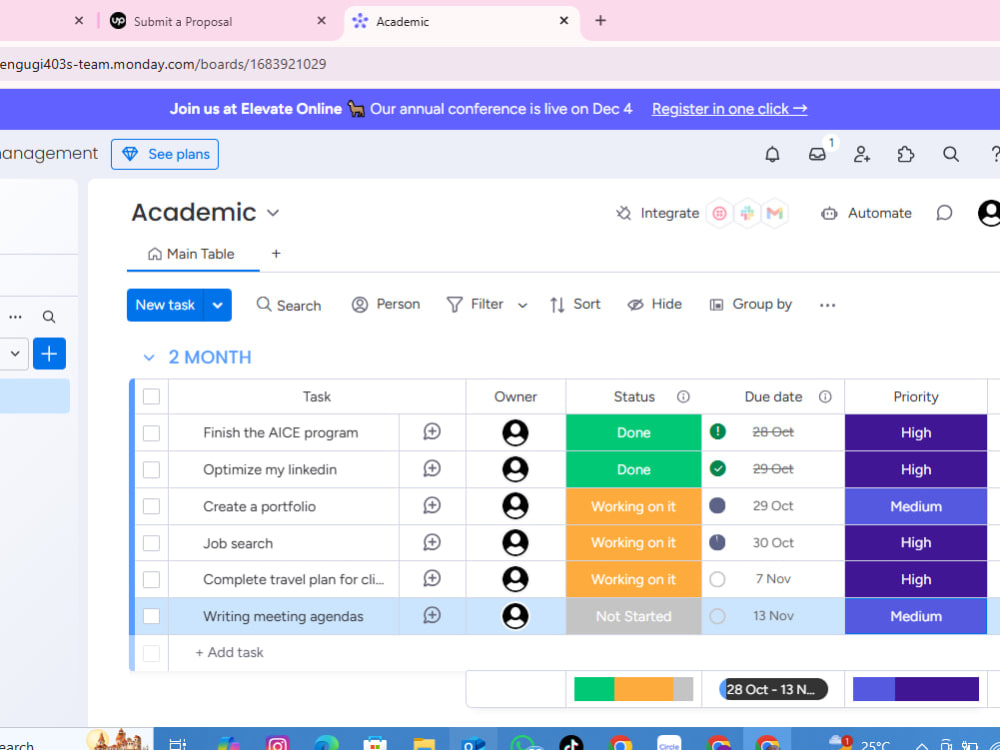Click the New task button

165,305
